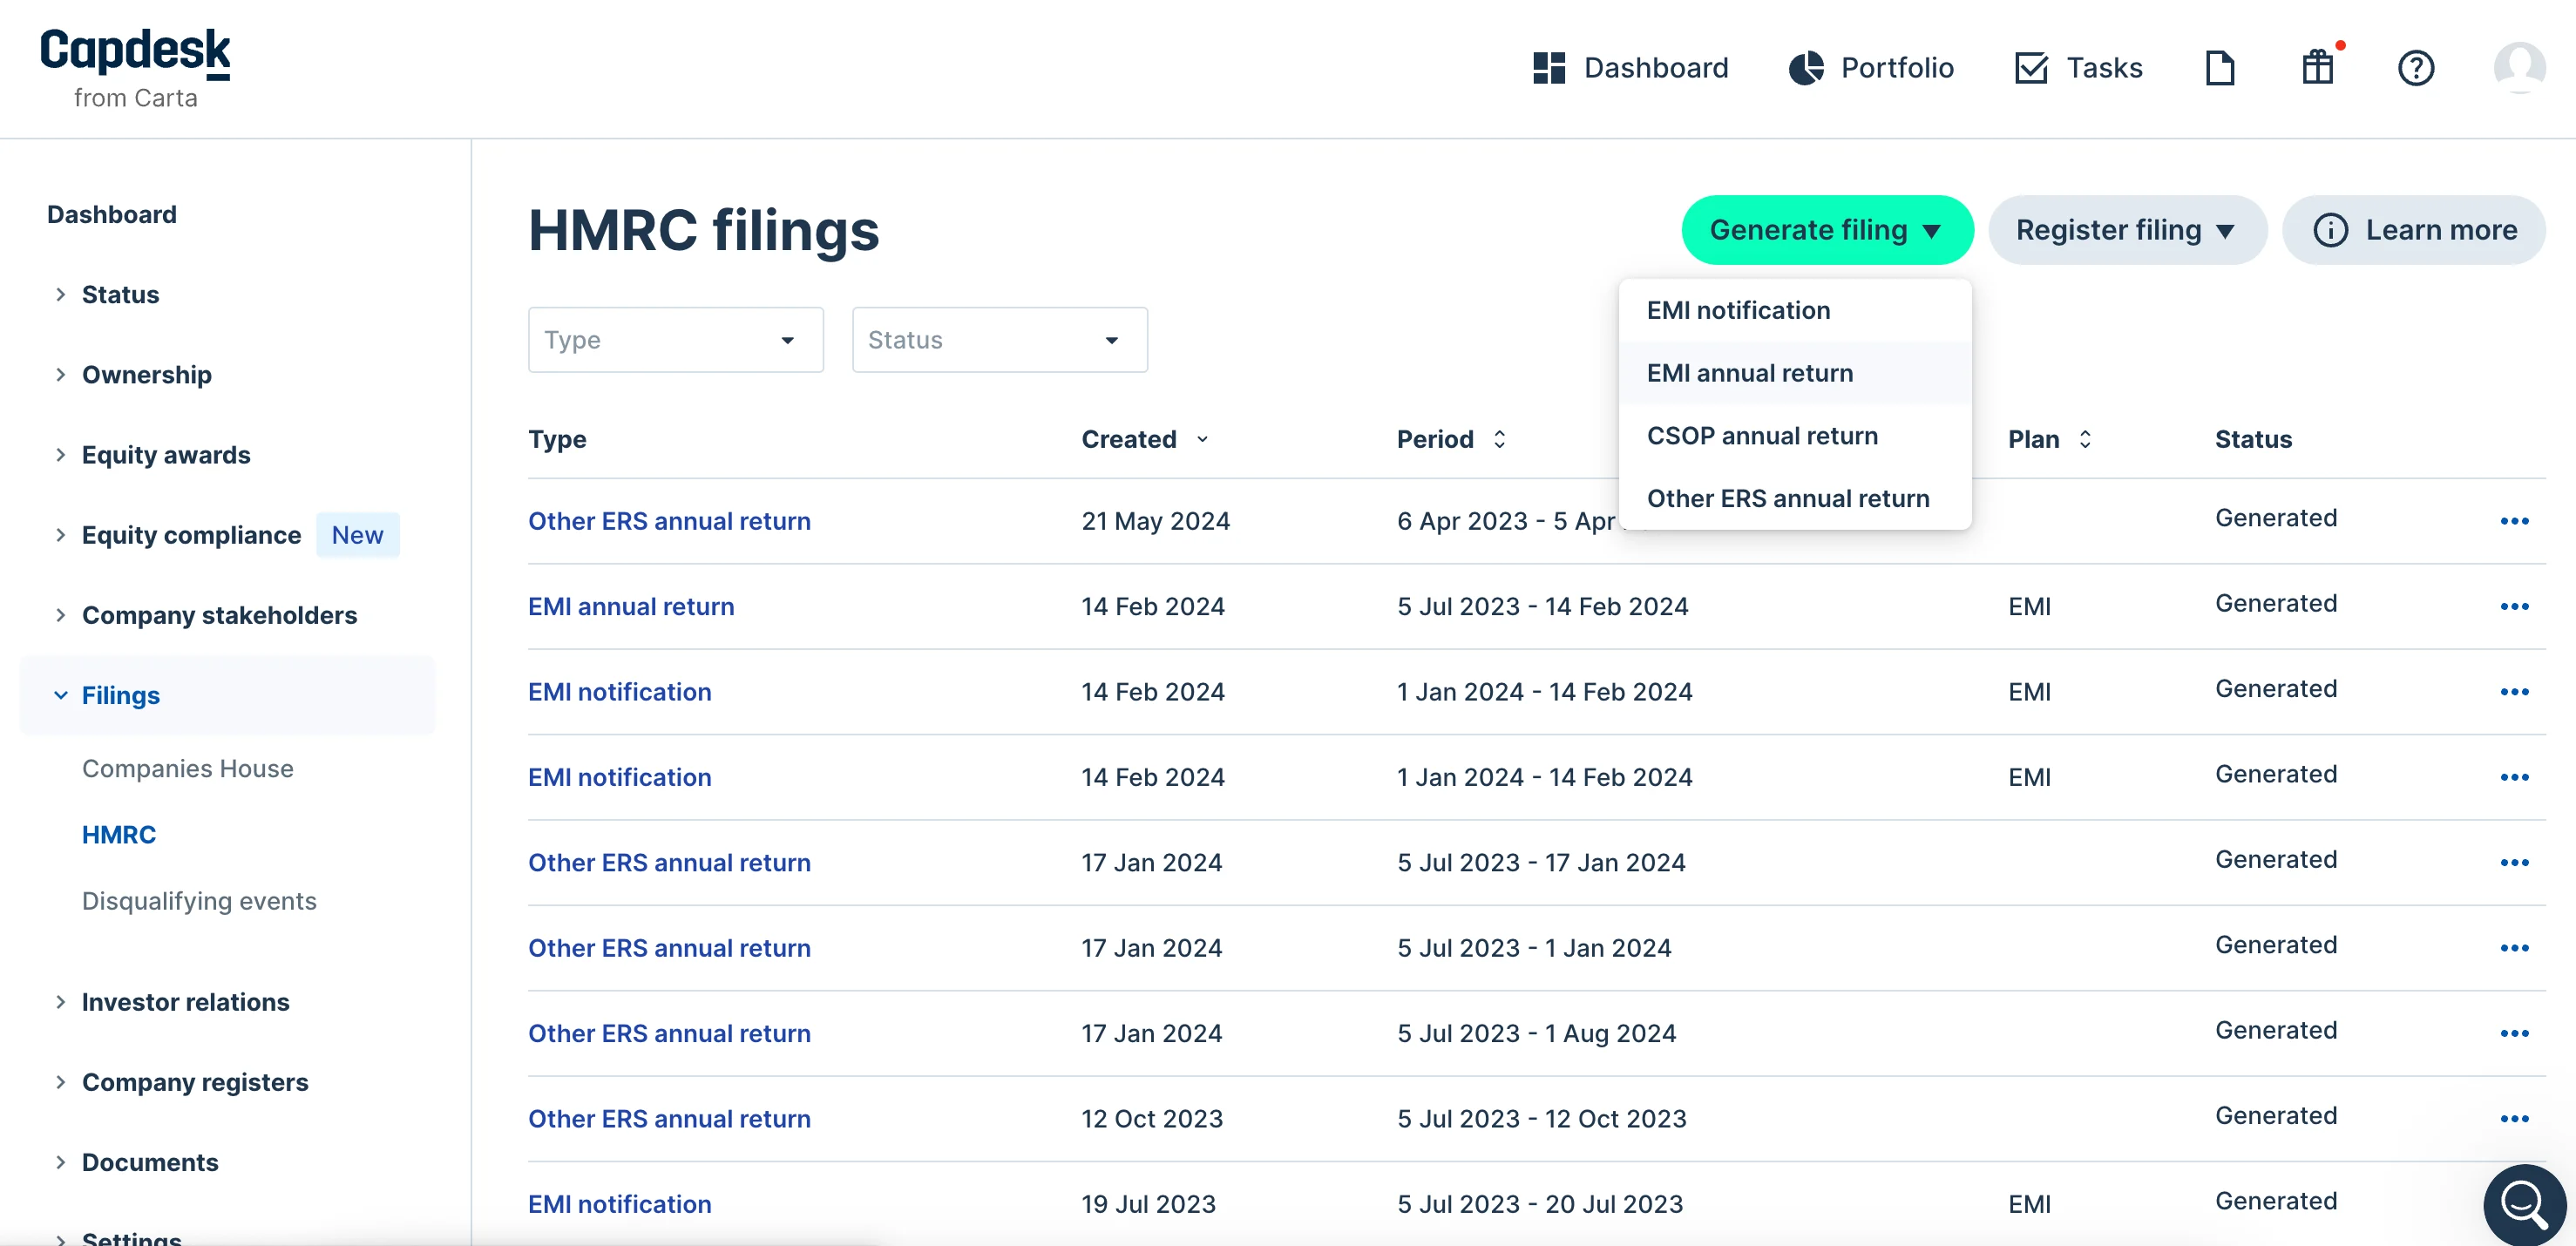Image resolution: width=2576 pixels, height=1246 pixels.
Task: Open the Capdesk logo home link
Action: point(135,68)
